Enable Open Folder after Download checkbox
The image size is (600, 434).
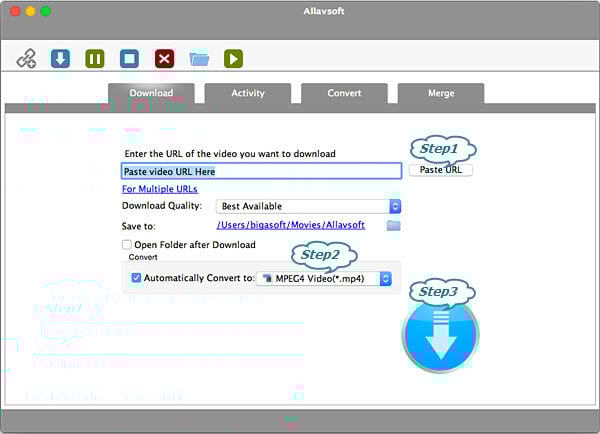127,245
